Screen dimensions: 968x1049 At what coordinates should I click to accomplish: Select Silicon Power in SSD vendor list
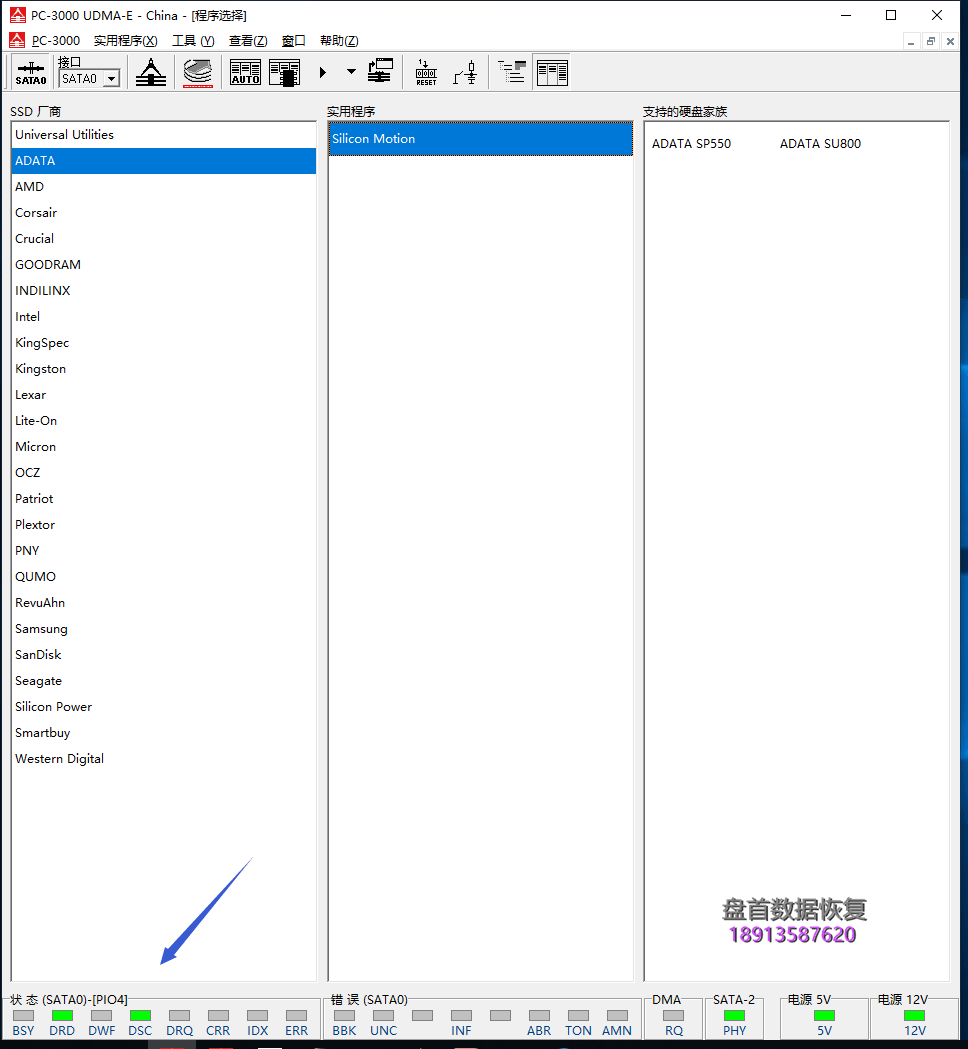[164, 708]
